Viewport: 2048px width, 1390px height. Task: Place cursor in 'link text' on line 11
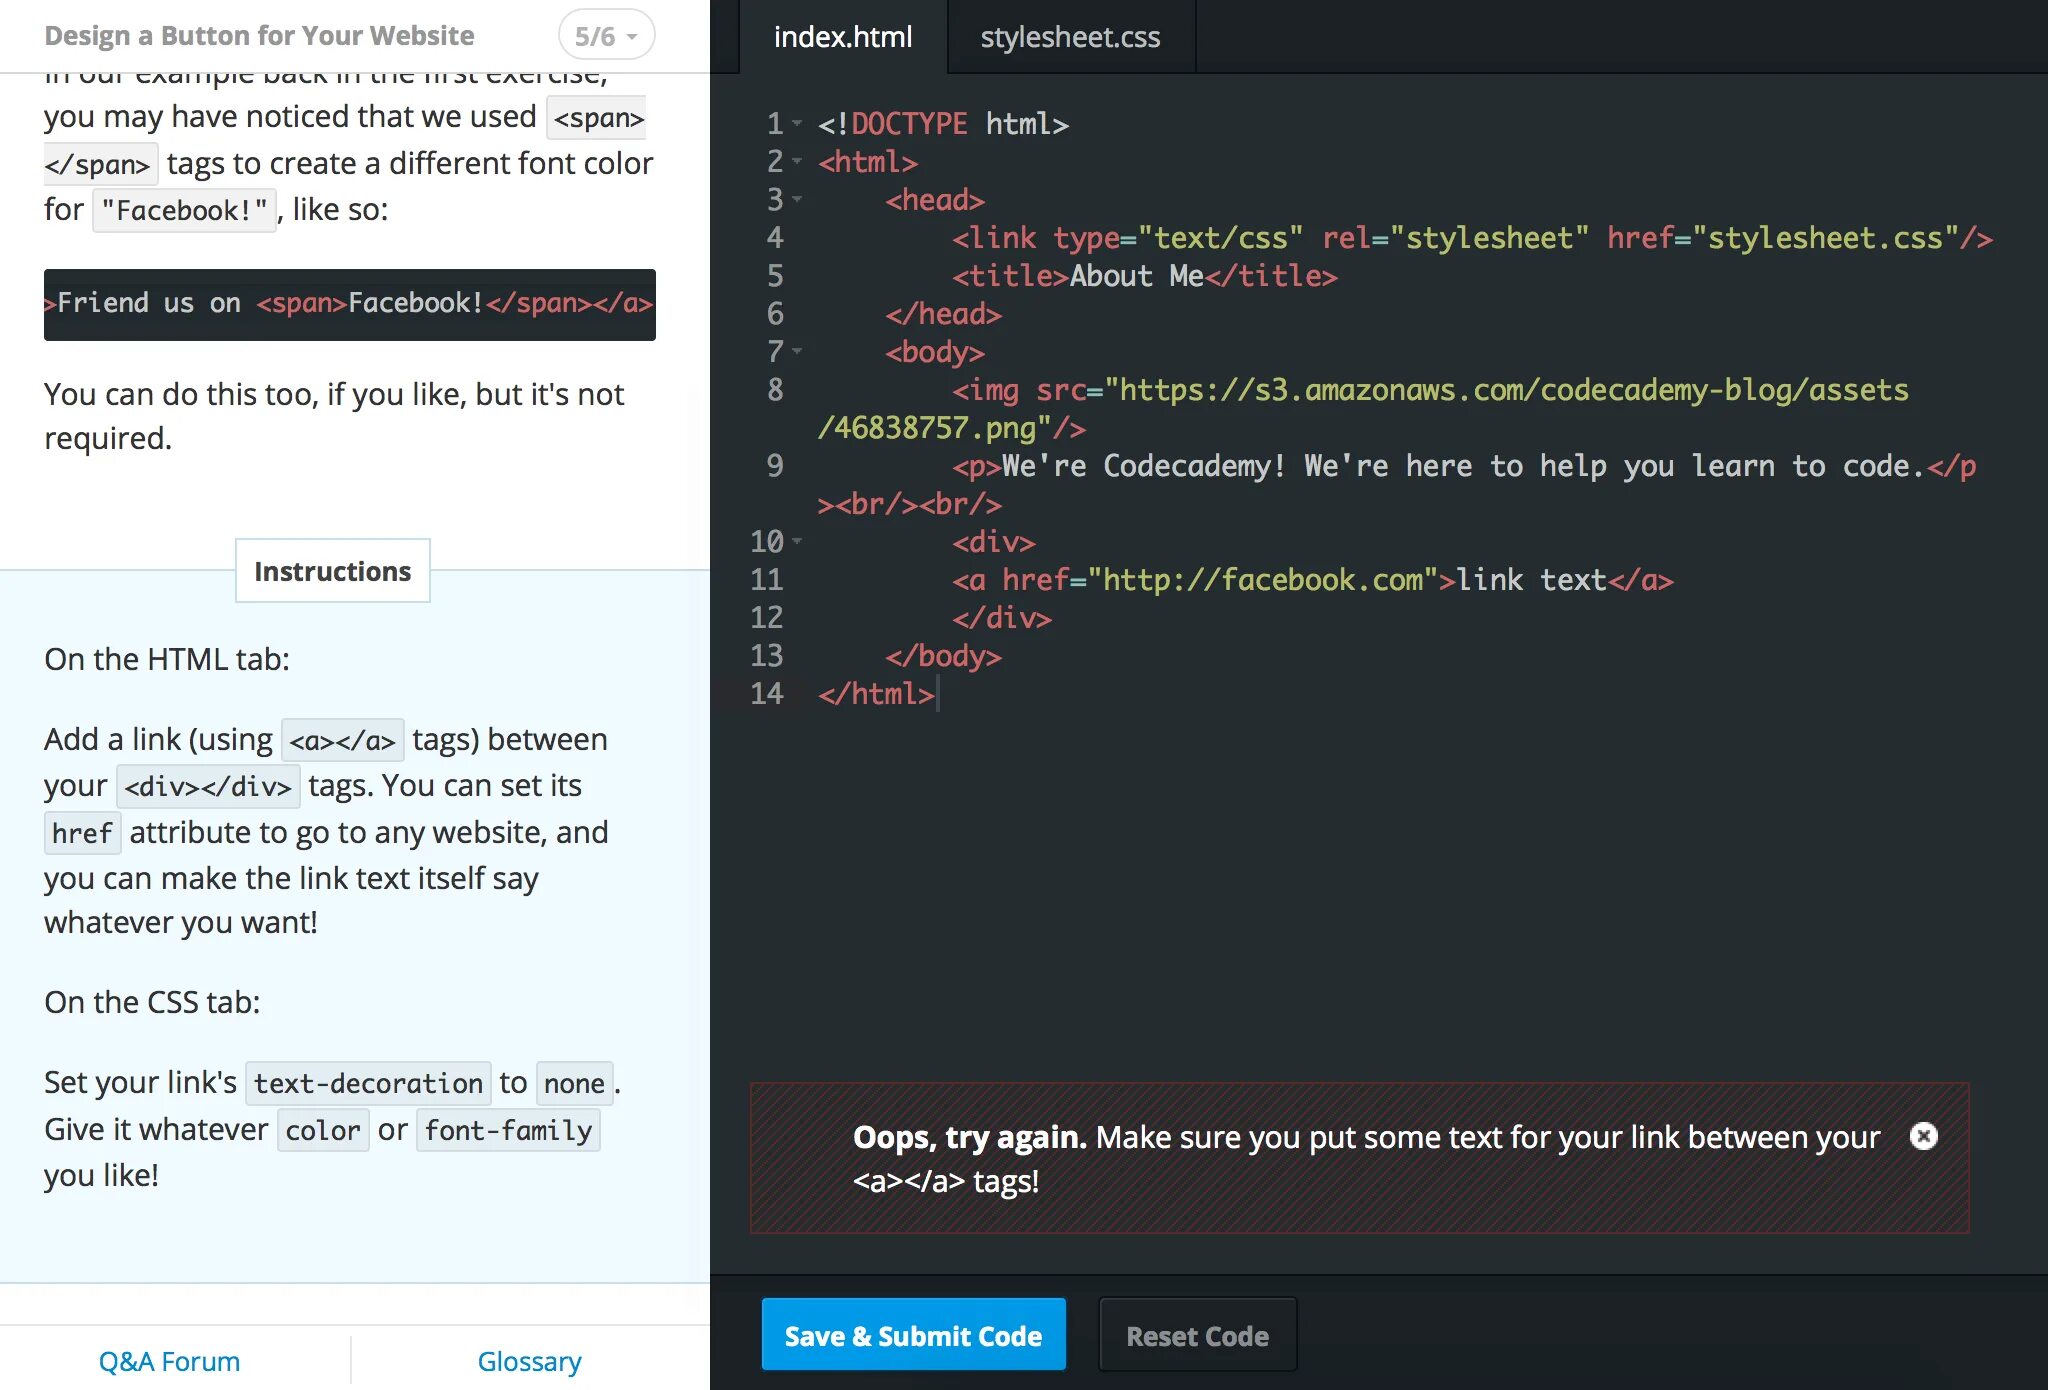(x=1530, y=580)
